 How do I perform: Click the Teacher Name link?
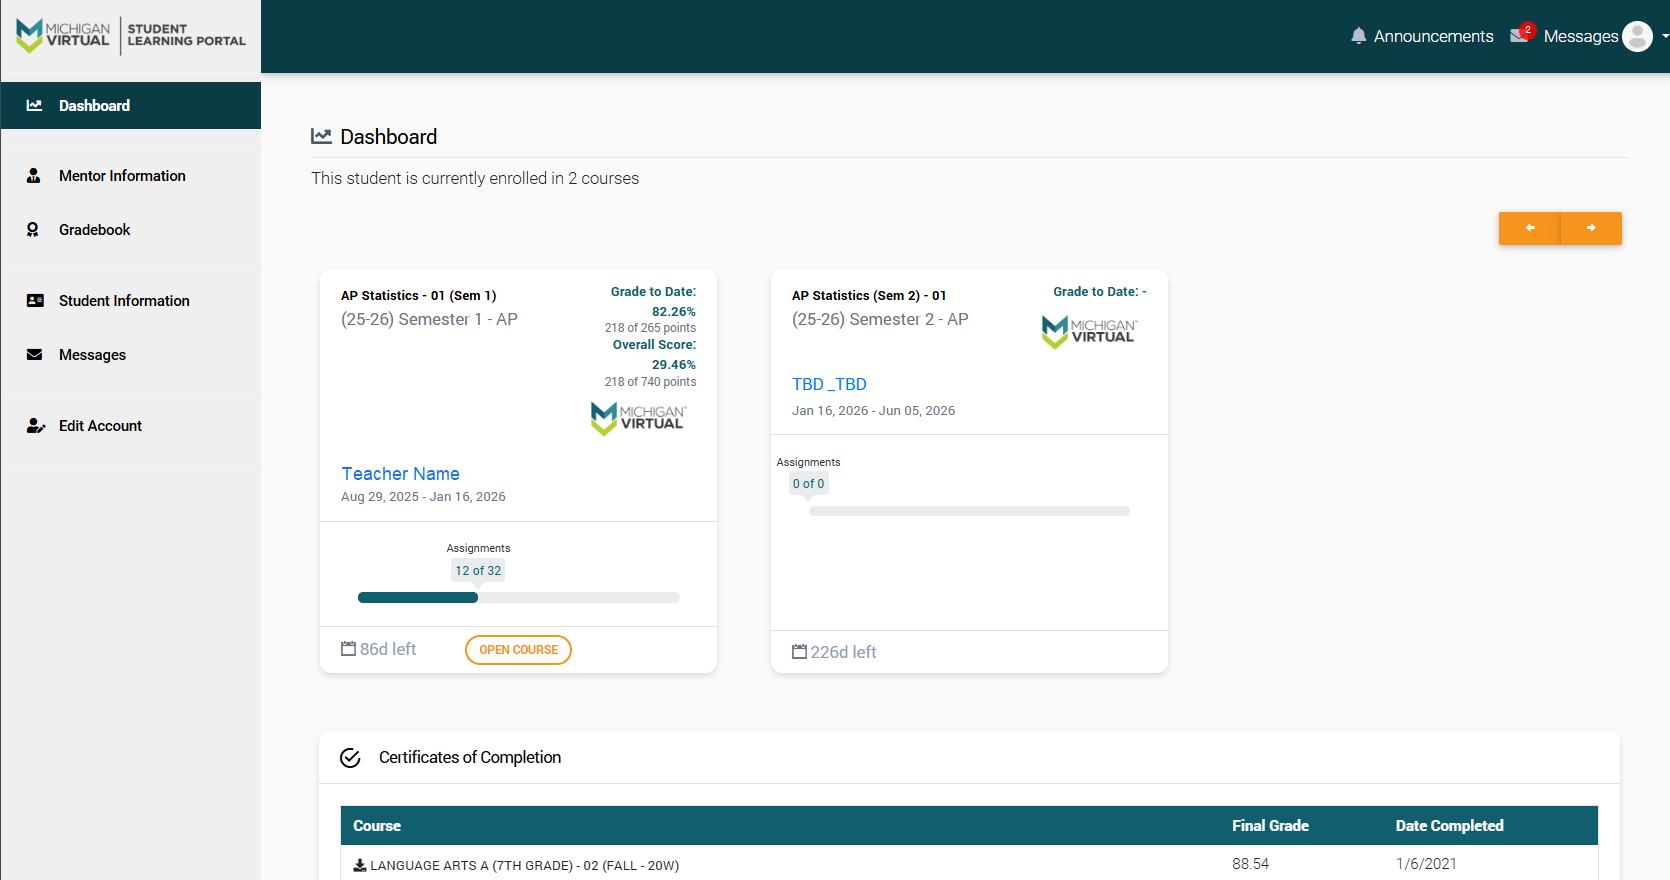(x=400, y=473)
